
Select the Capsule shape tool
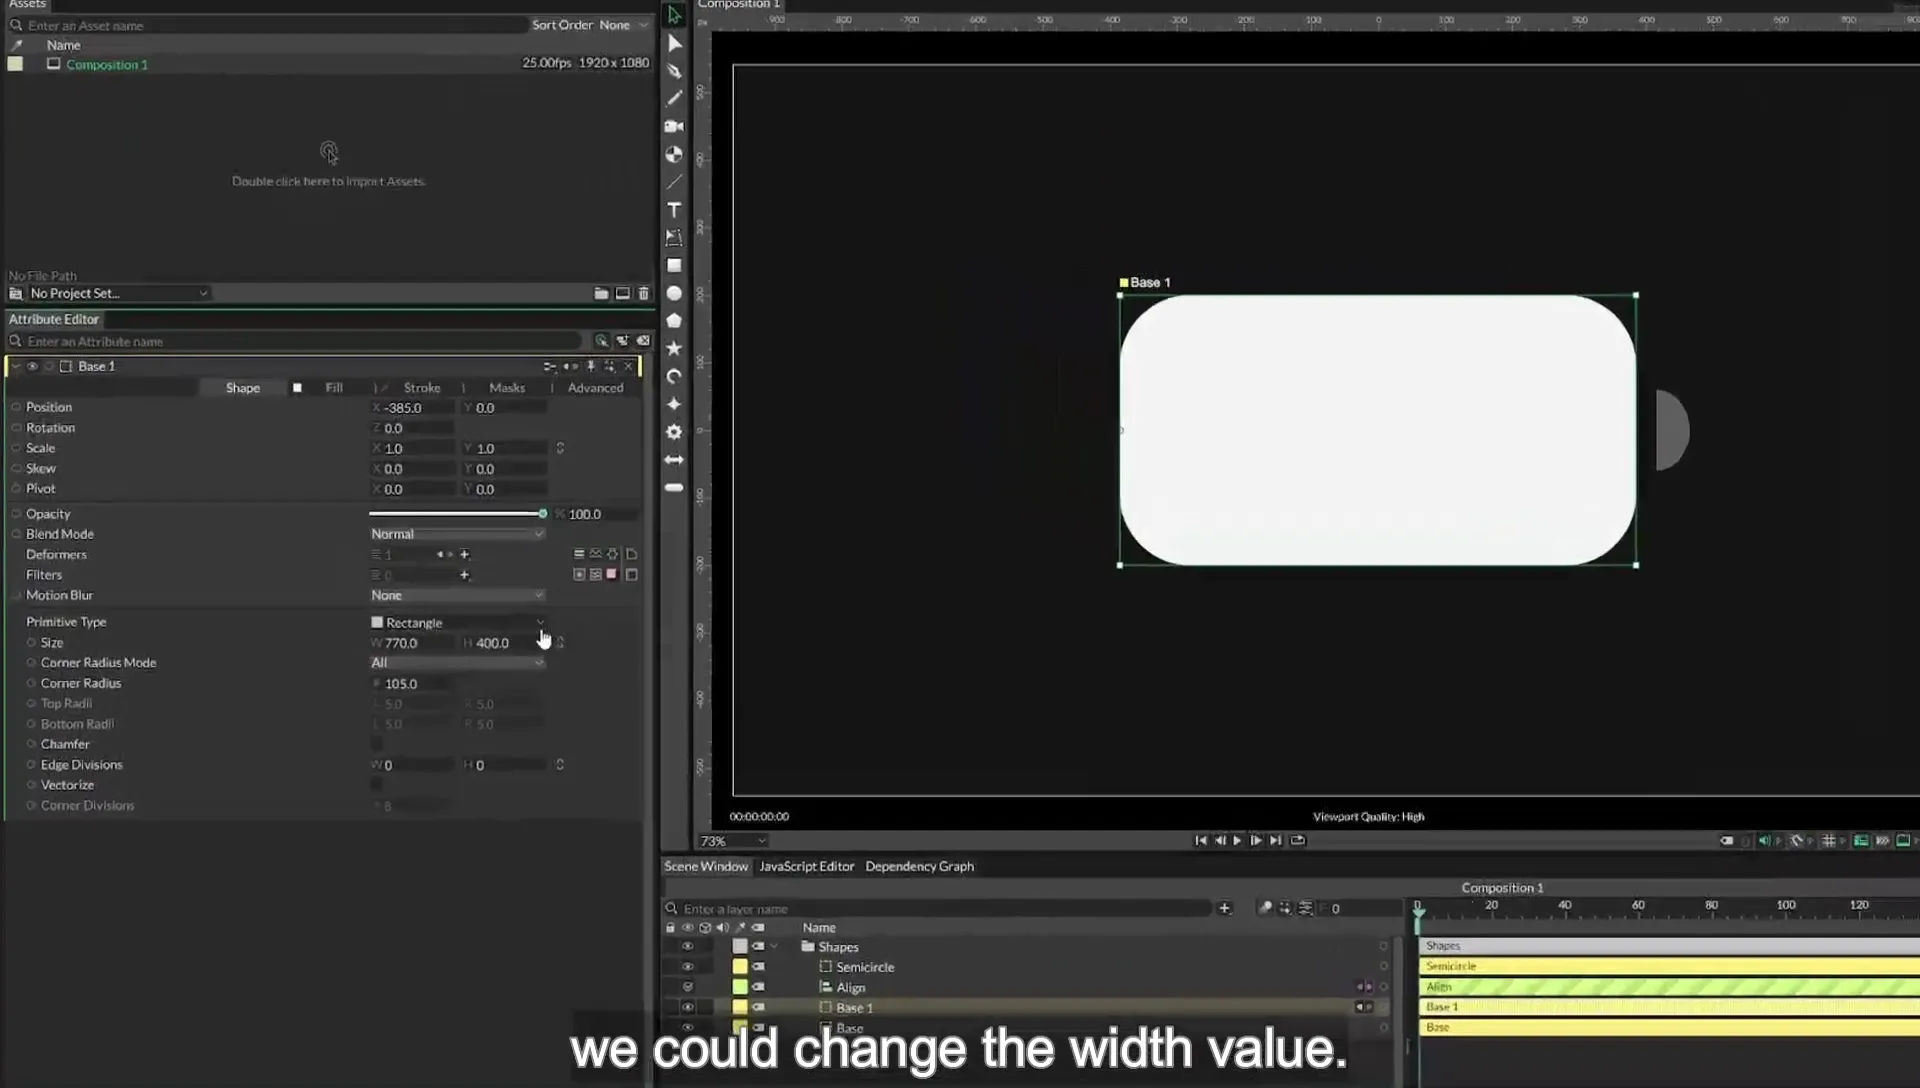point(674,488)
